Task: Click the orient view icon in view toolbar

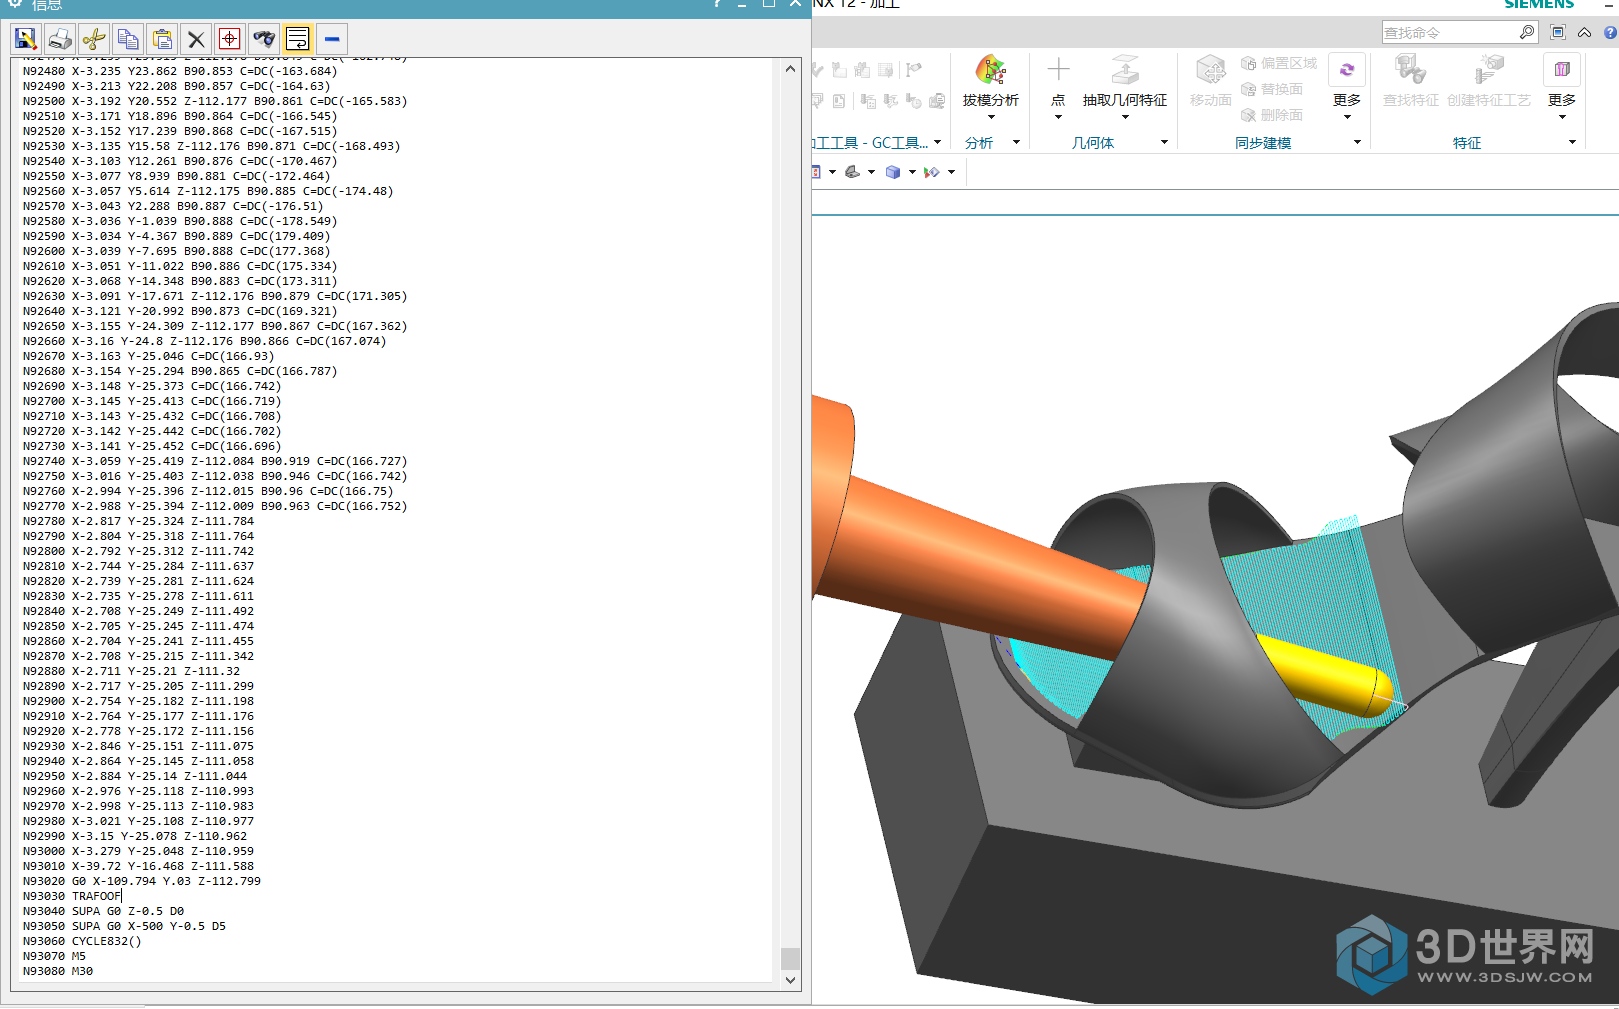Action: 852,172
